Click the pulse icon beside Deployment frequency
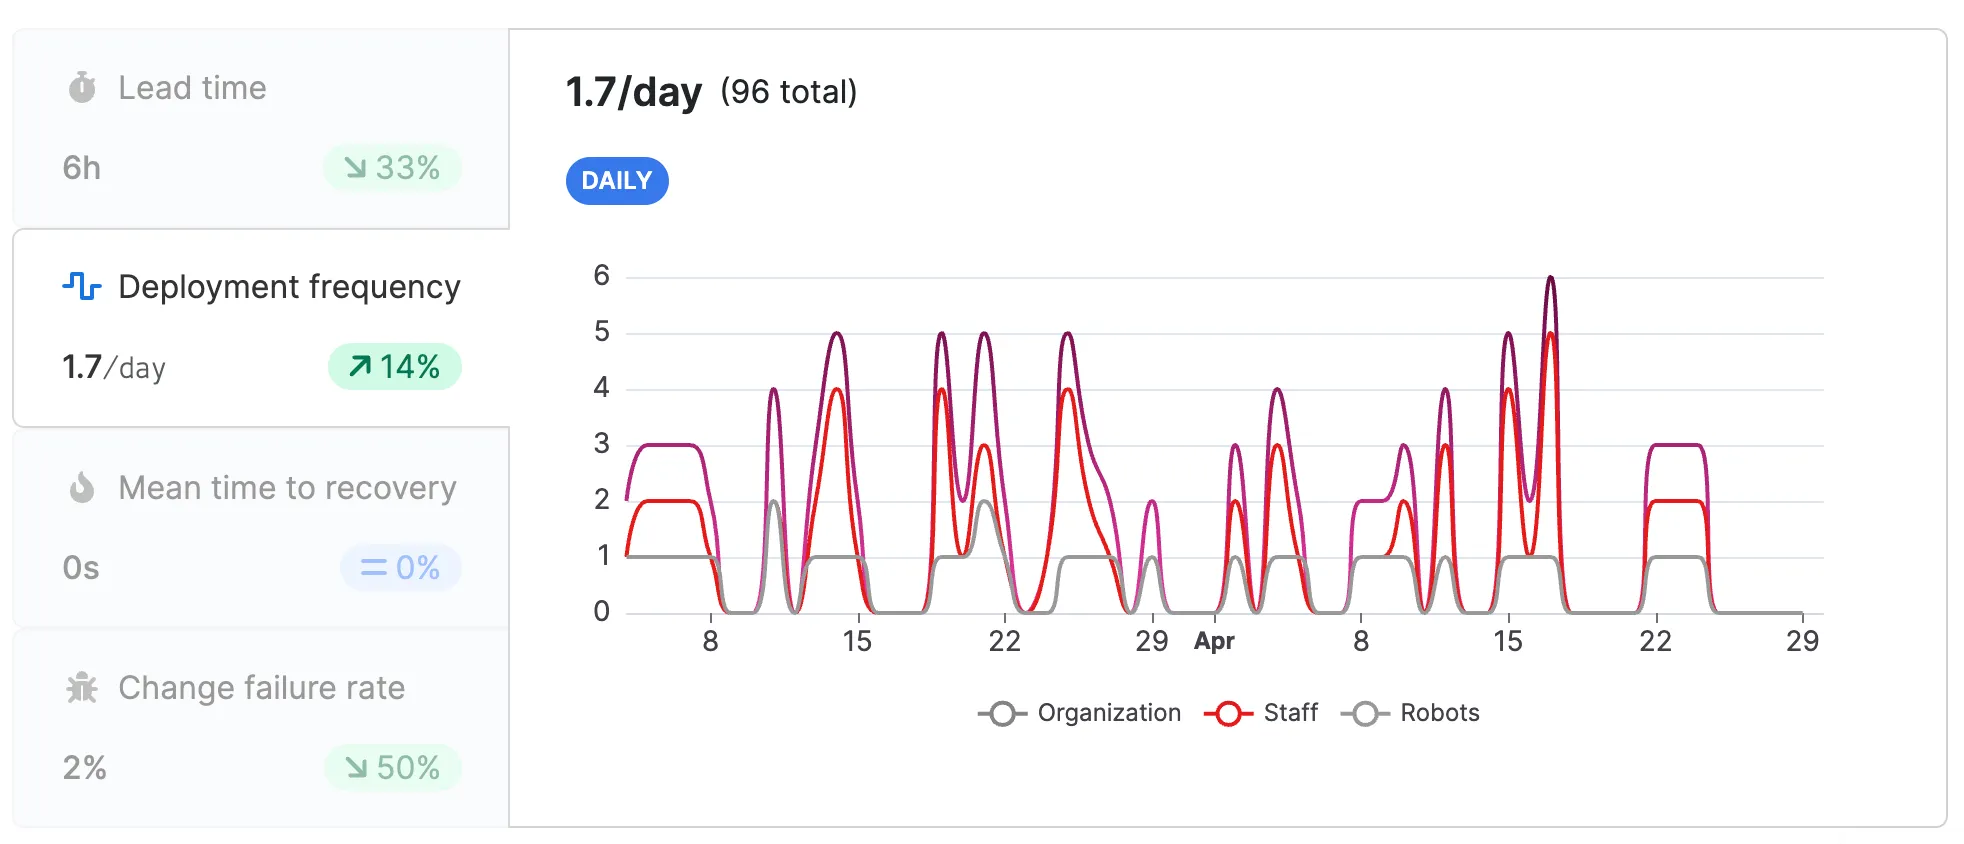The width and height of the screenshot is (1964, 844). (x=82, y=287)
